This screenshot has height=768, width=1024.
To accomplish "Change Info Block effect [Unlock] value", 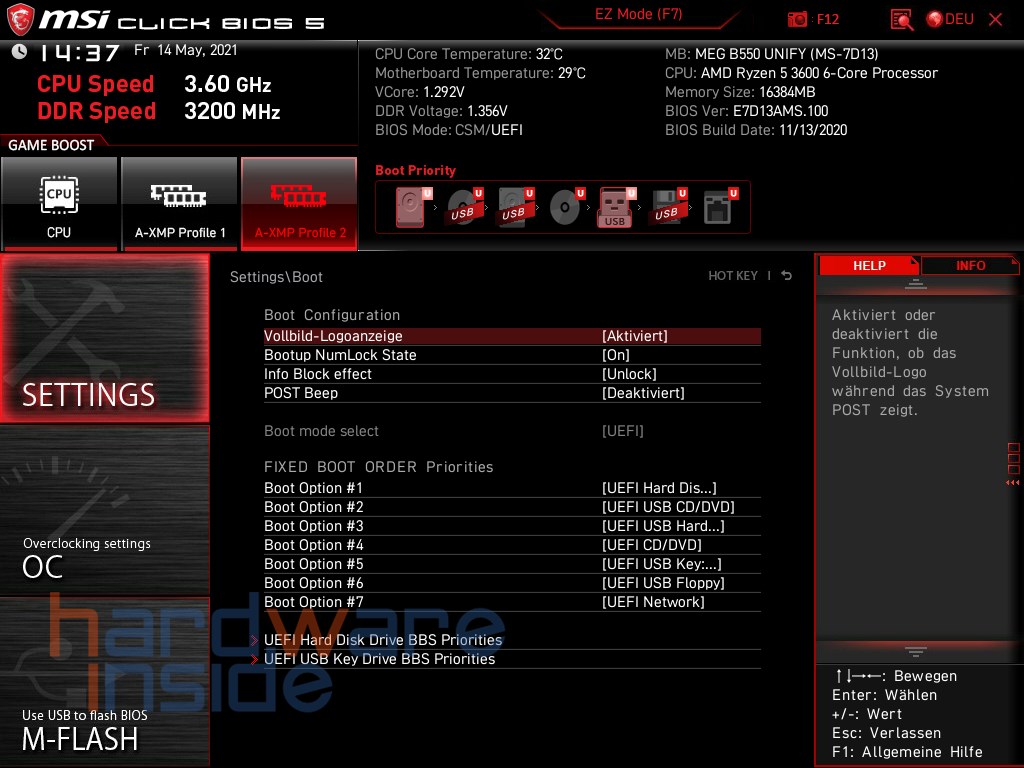I will (x=512, y=374).
